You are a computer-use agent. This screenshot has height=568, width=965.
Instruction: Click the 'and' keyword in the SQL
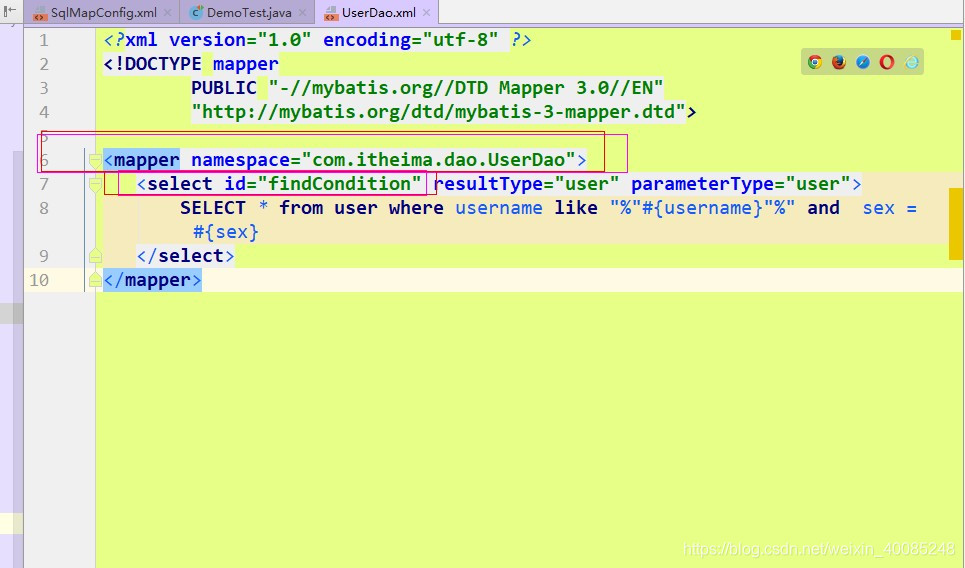pyautogui.click(x=823, y=208)
